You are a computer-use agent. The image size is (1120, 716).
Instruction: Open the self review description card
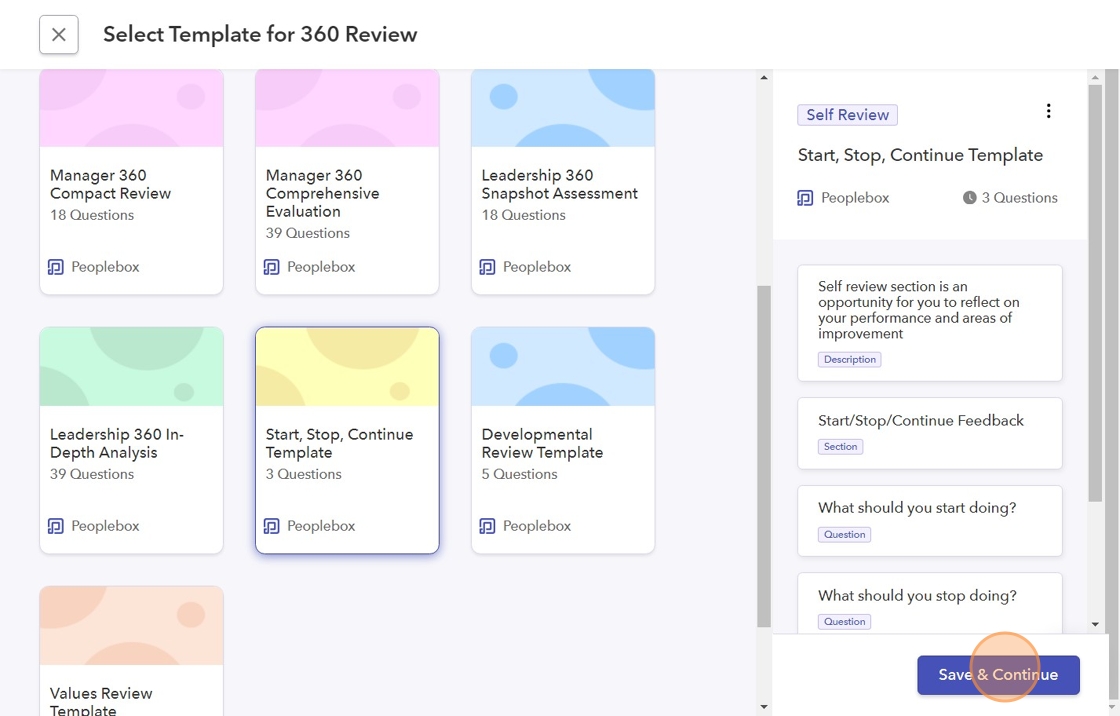pos(929,322)
